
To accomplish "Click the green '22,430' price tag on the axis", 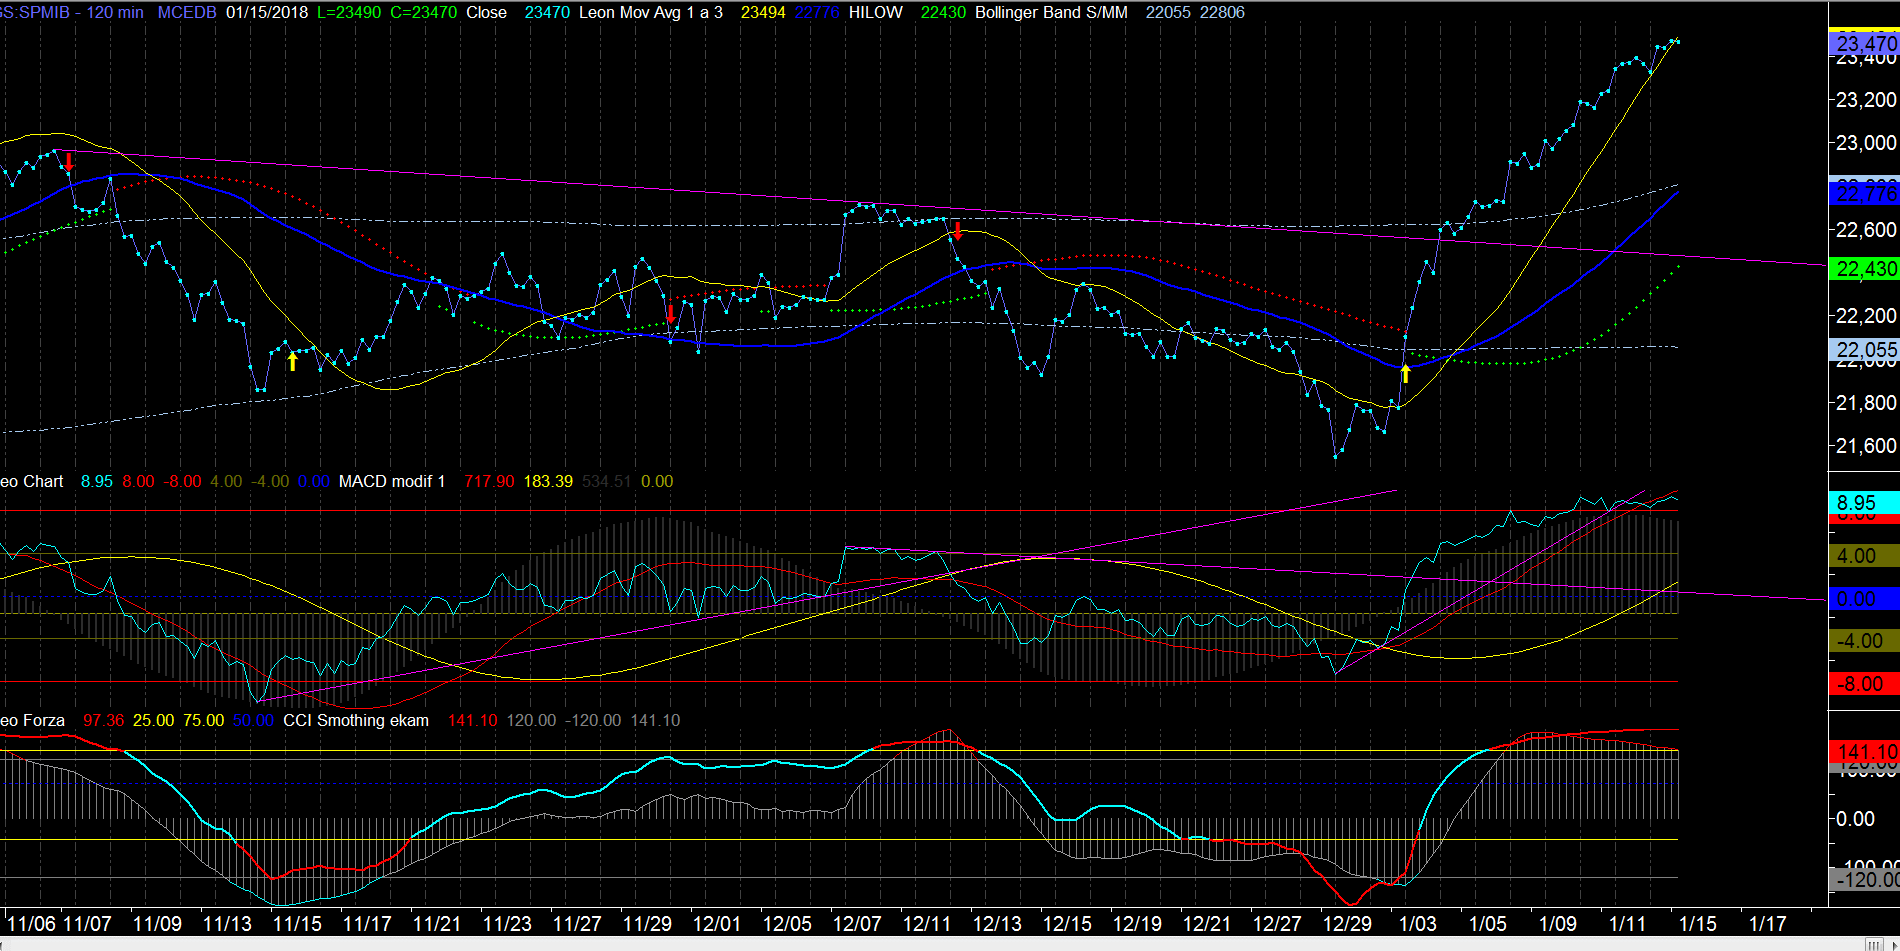I will click(1864, 269).
